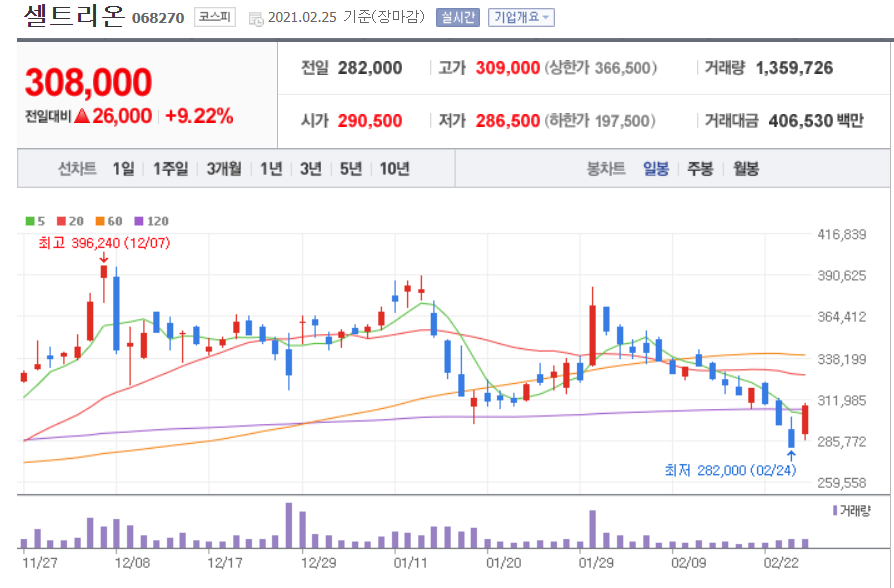The image size is (894, 588).
Task: Click the 코스피 market badge
Action: (x=215, y=17)
